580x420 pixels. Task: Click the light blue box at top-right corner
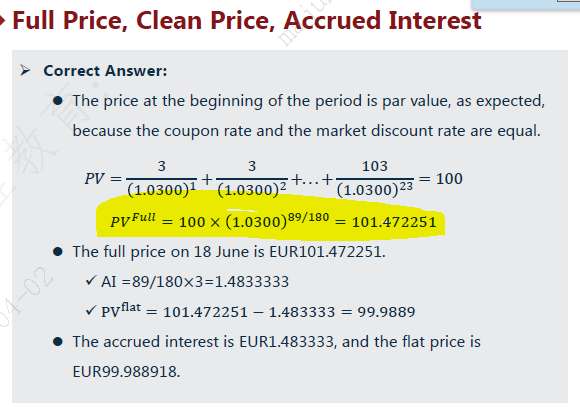(525, 4)
